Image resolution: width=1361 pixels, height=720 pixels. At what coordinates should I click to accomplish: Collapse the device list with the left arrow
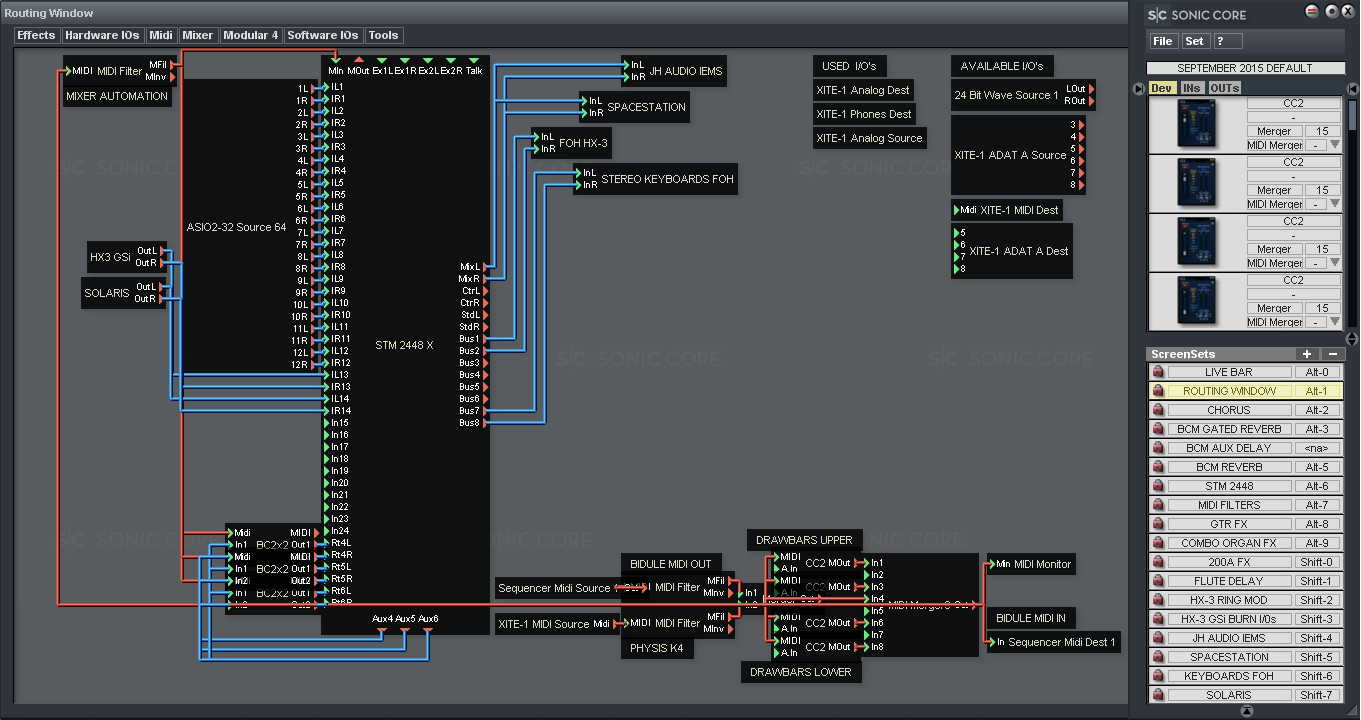(x=1139, y=88)
